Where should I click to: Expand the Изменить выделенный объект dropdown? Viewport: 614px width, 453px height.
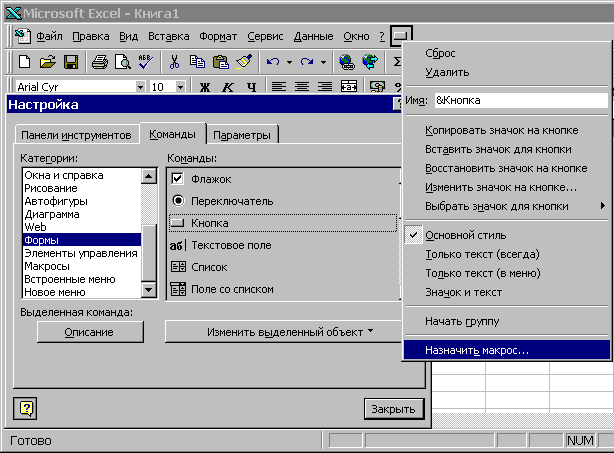289,331
